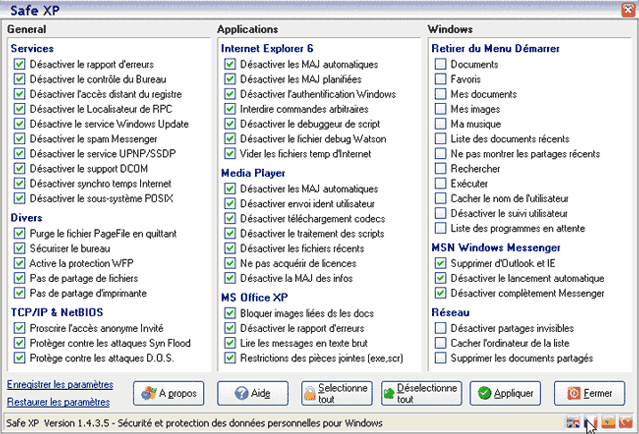Image resolution: width=639 pixels, height=434 pixels.
Task: Open Enregistrer les paramètres link
Action: pos(60,384)
